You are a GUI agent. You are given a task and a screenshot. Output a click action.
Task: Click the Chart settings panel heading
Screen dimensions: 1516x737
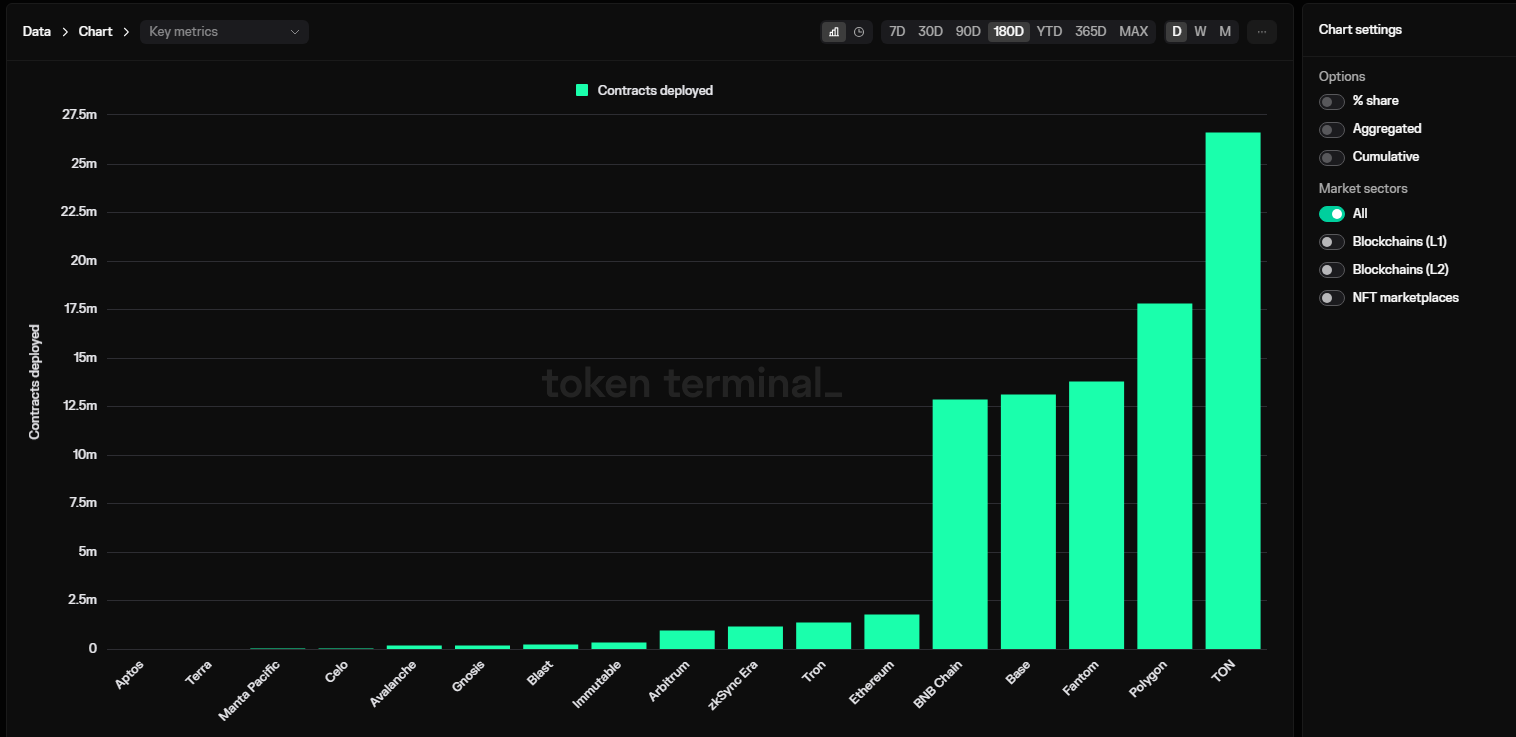(x=1360, y=30)
